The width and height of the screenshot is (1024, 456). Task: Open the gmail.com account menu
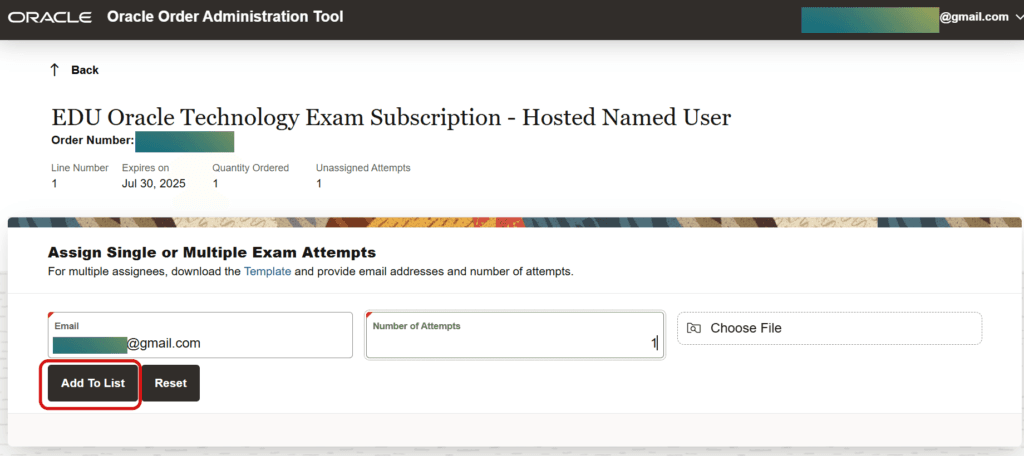[975, 17]
